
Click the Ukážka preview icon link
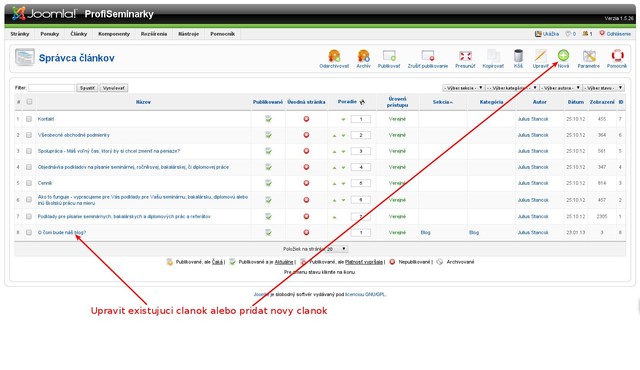547,34
